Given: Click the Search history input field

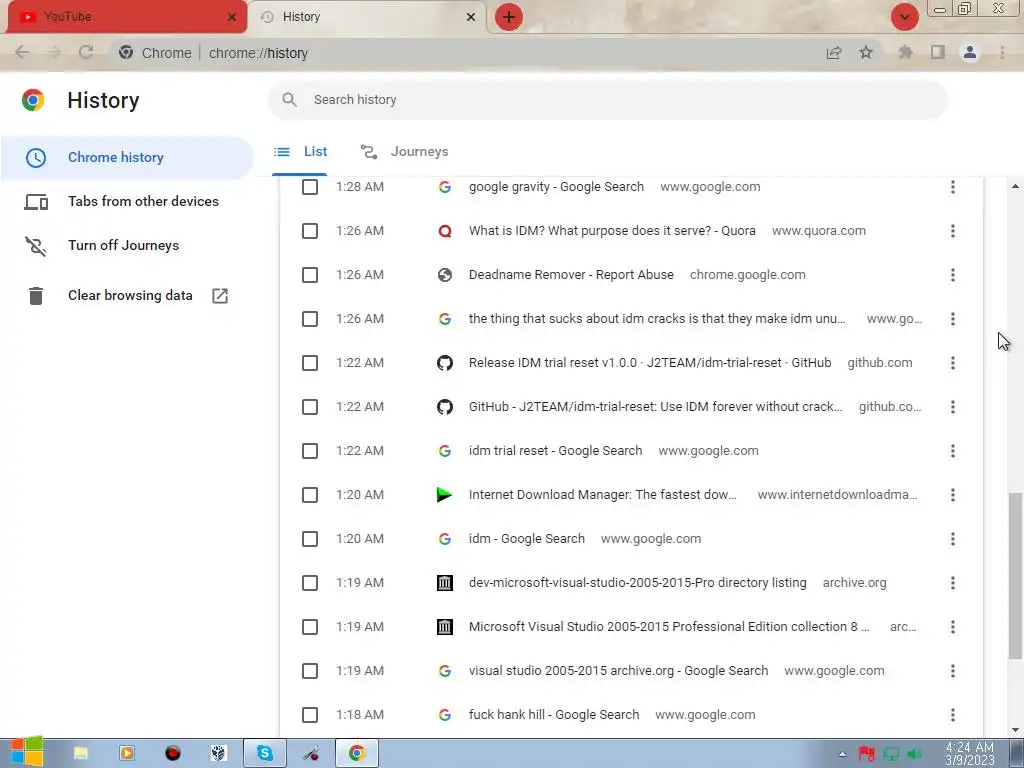Looking at the screenshot, I should (607, 100).
